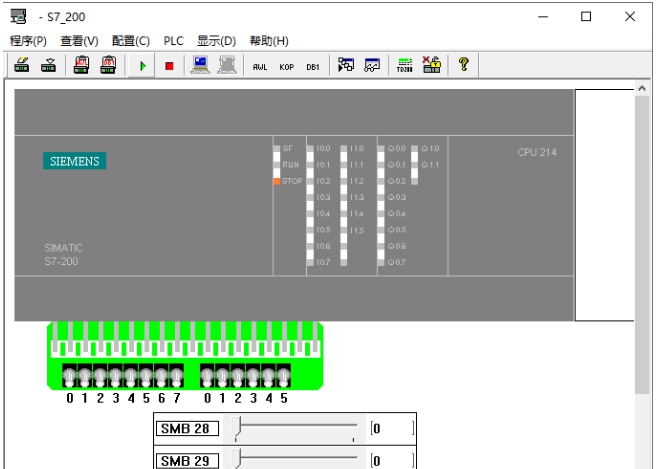Click the S7_200 title bar app icon

(18, 17)
